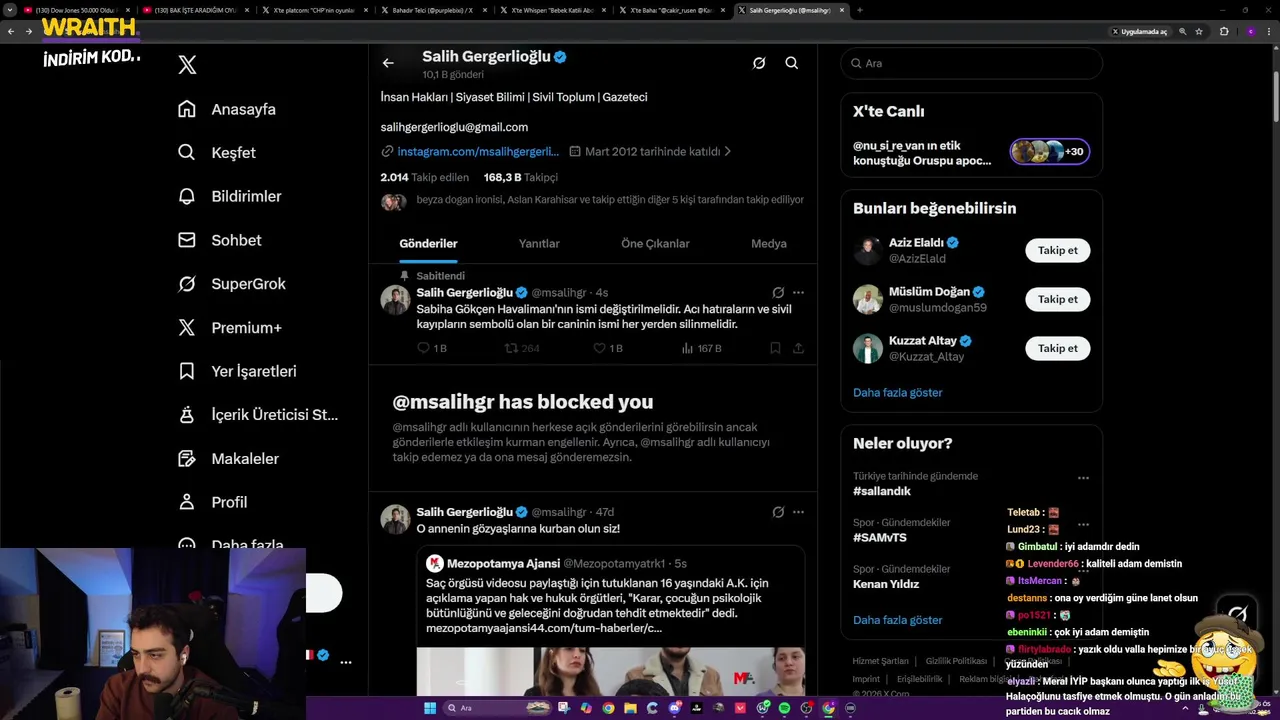Viewport: 1280px width, 720px height.
Task: Follow Kuzzat Altay with Takip et
Action: click(1057, 348)
